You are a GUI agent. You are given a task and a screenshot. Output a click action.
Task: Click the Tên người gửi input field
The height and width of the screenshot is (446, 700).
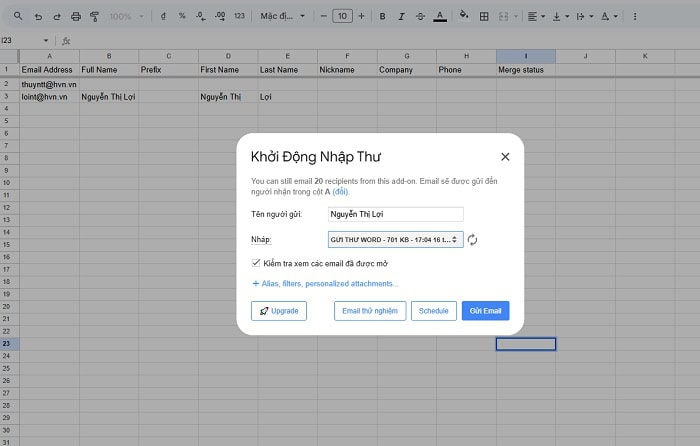tap(395, 214)
